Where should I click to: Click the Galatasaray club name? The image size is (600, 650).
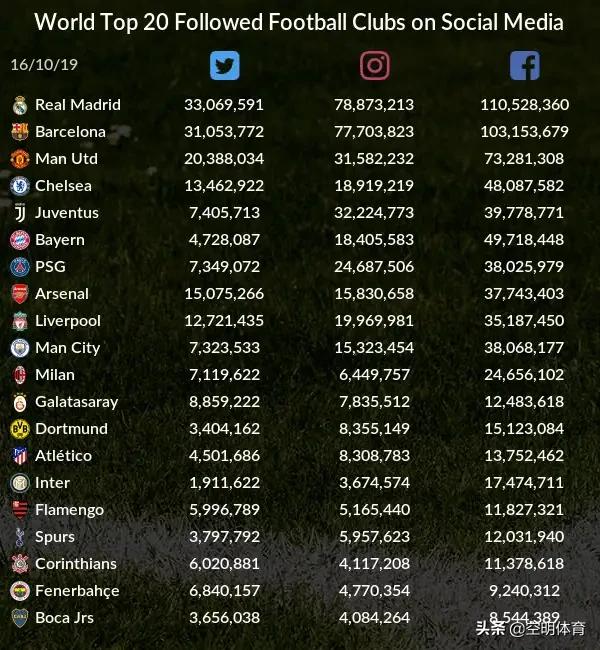point(77,402)
